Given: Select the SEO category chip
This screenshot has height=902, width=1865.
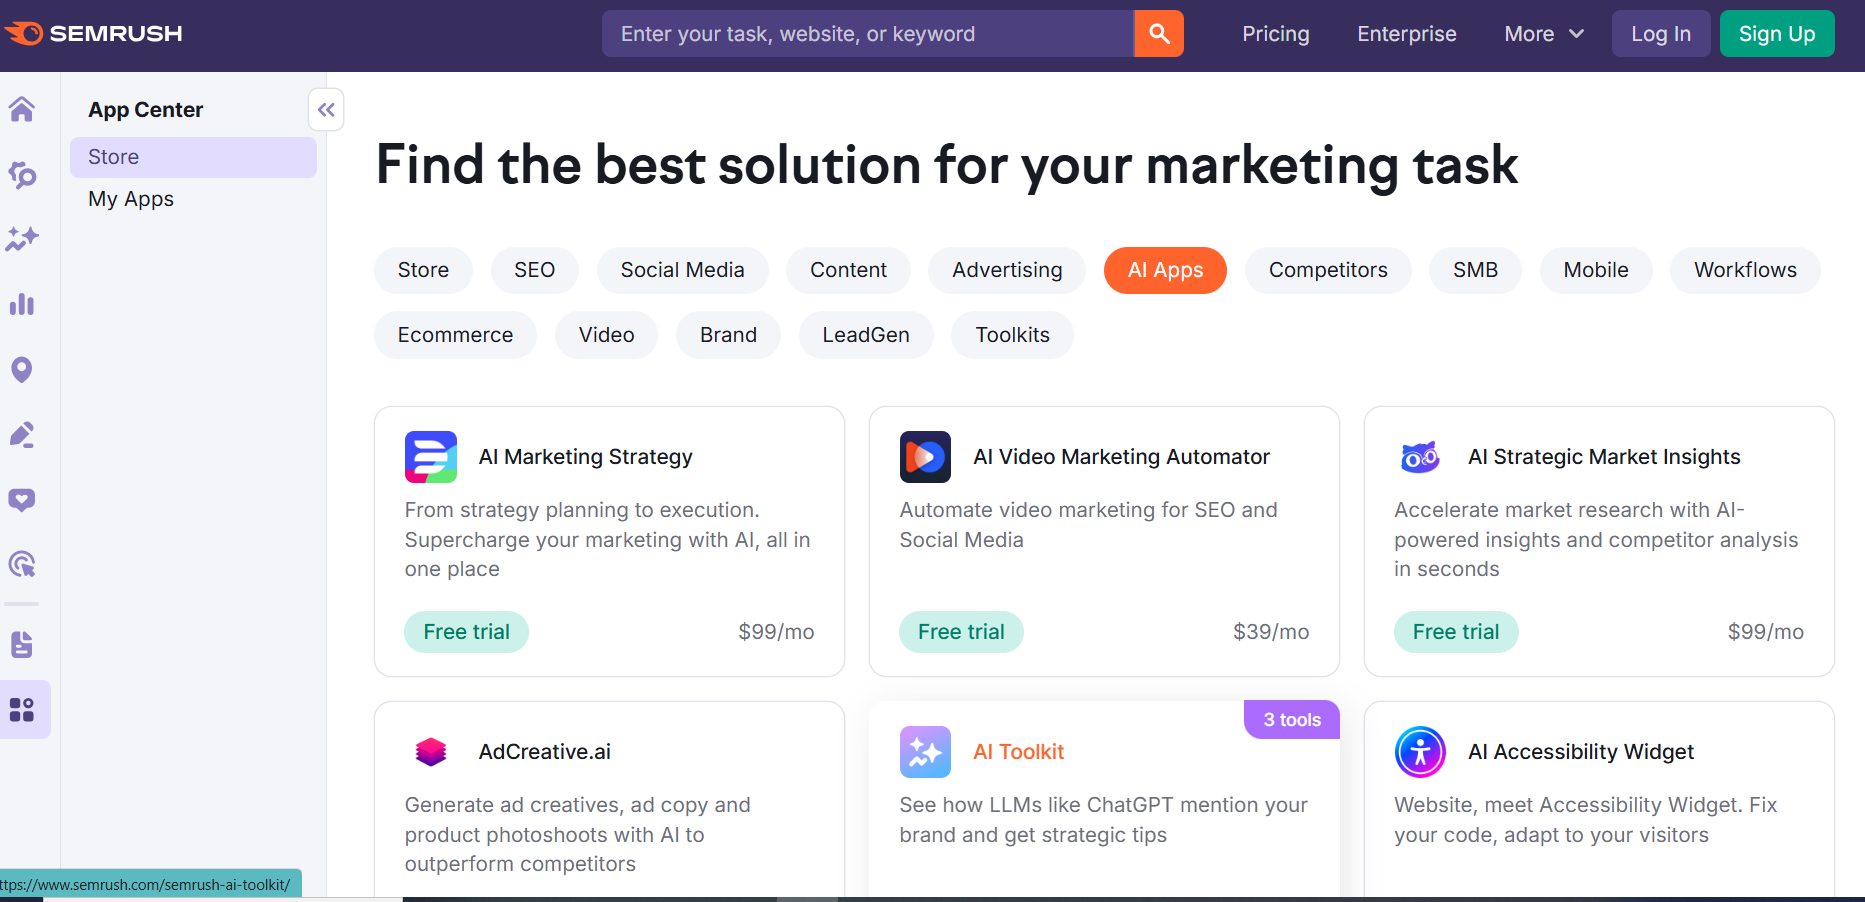Looking at the screenshot, I should pos(534,270).
